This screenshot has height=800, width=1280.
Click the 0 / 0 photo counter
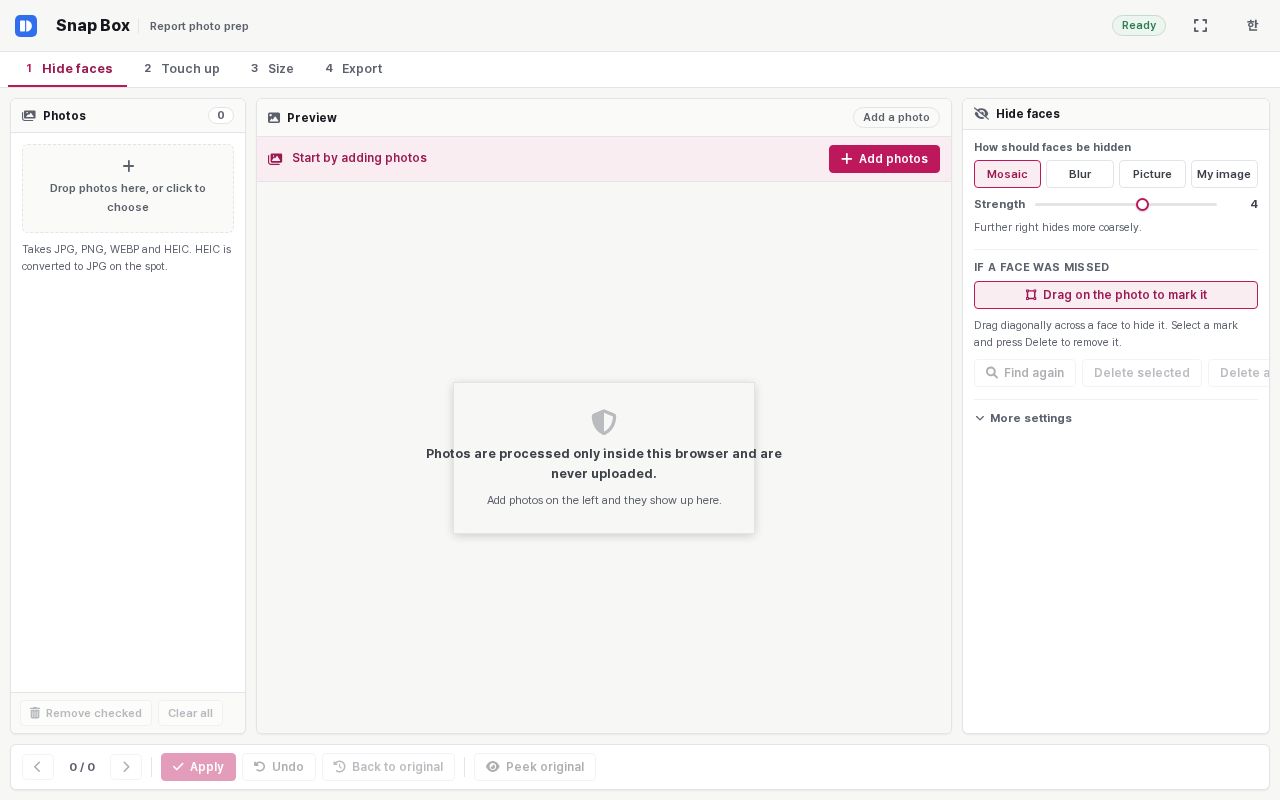click(82, 767)
